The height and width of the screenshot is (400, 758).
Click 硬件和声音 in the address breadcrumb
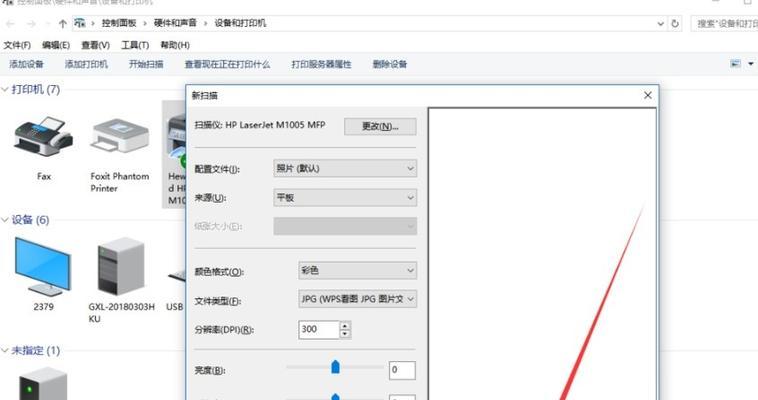(175, 23)
